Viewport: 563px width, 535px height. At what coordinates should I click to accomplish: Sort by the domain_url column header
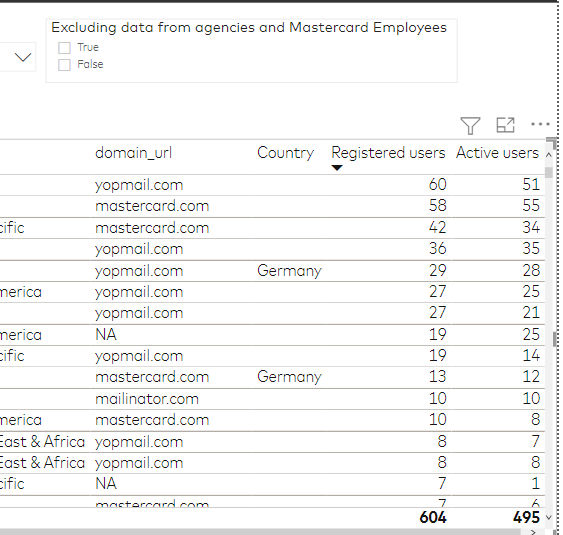tap(134, 153)
